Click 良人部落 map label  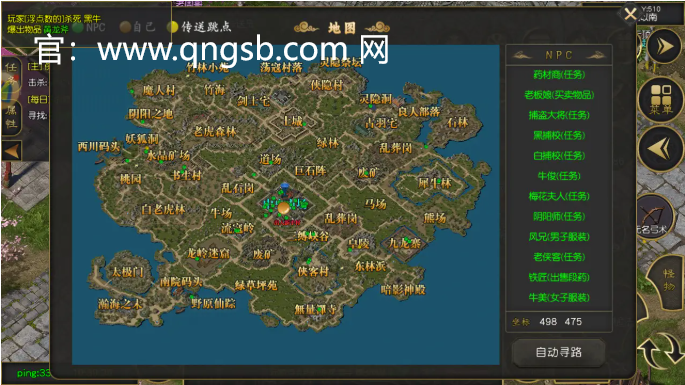(419, 112)
